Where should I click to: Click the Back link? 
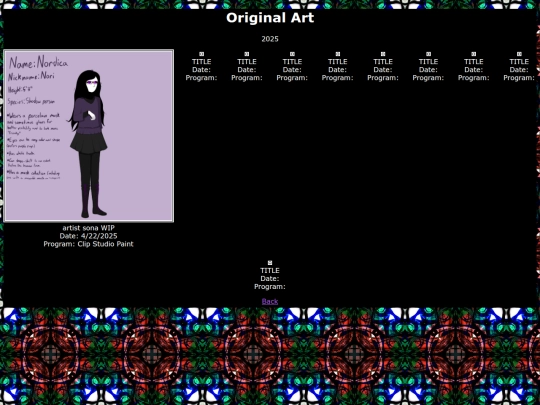(x=270, y=301)
